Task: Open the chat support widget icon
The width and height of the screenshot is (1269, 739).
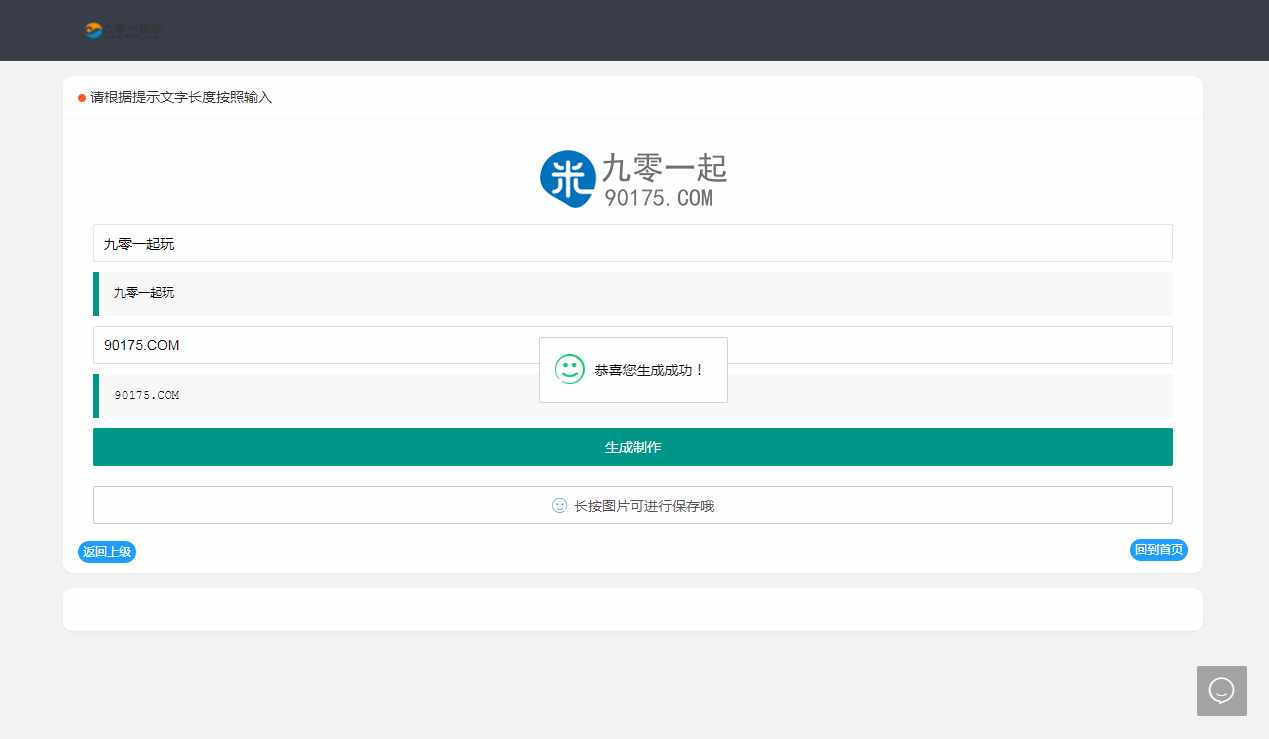Action: point(1221,691)
